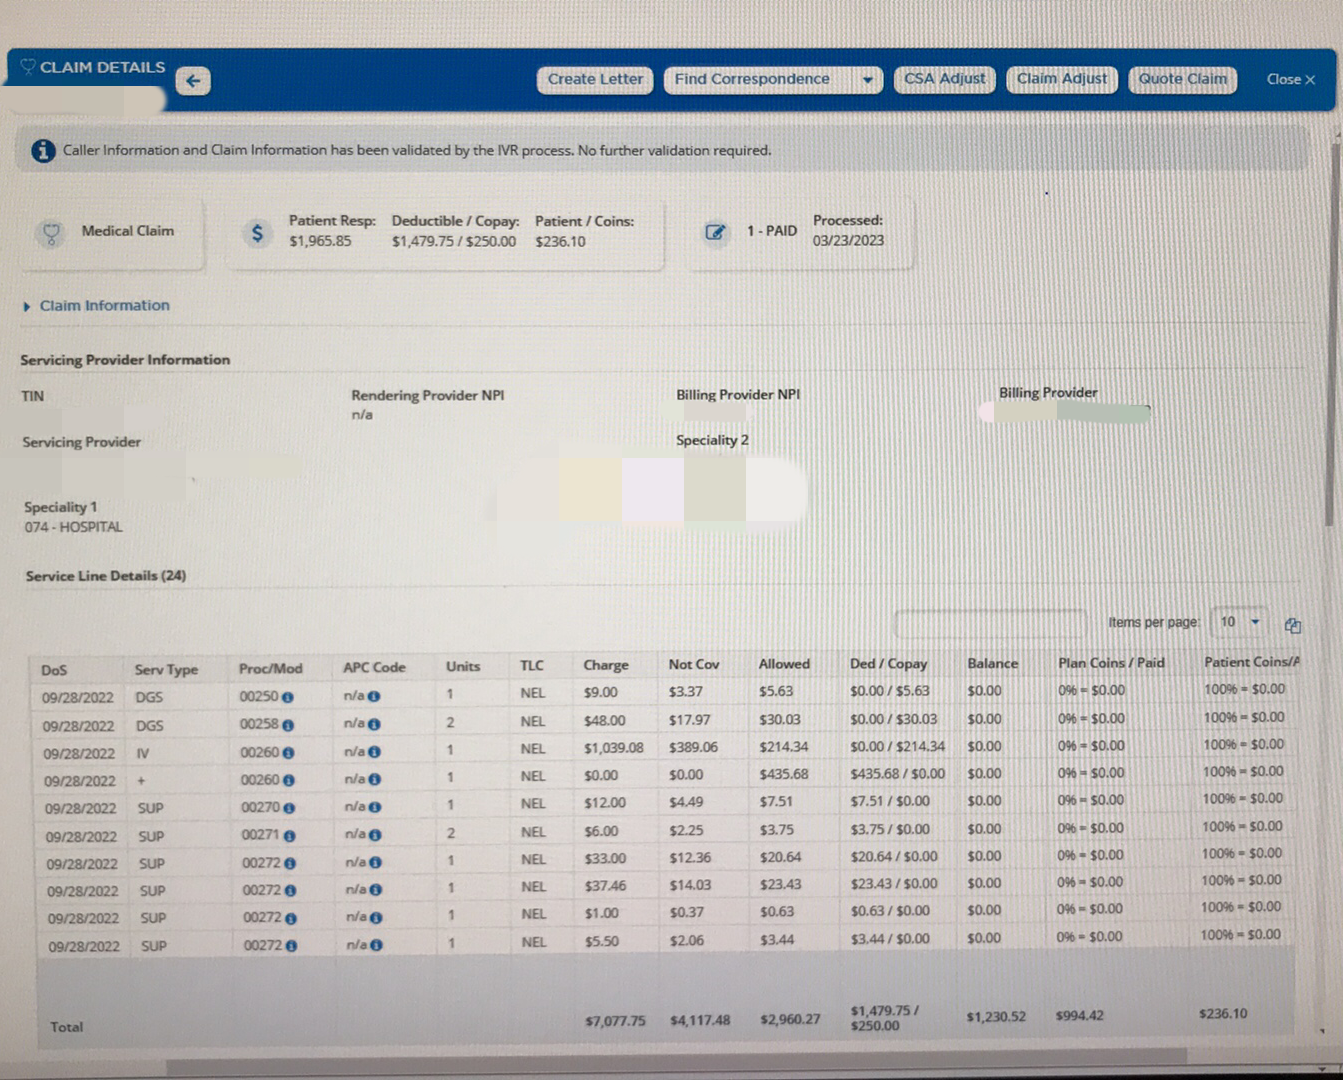This screenshot has height=1080, width=1343.
Task: Click the DoS column header
Action: point(54,670)
